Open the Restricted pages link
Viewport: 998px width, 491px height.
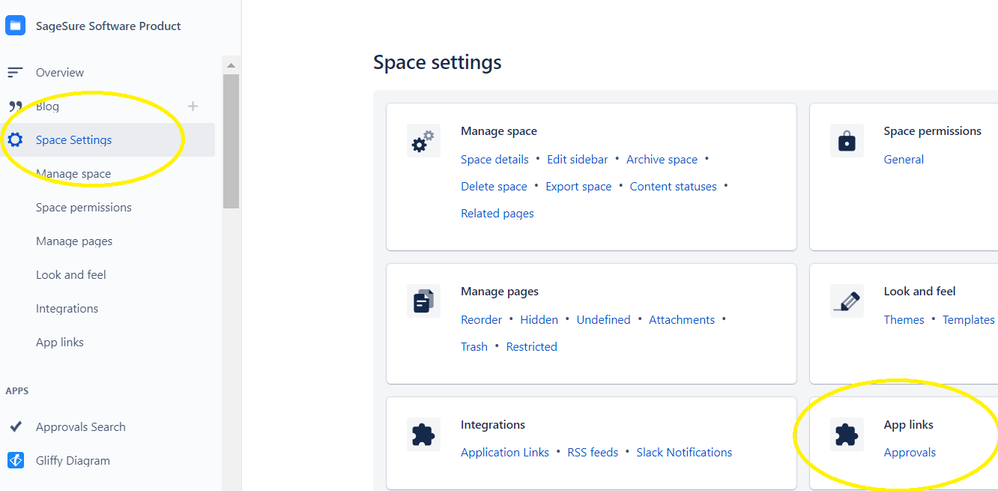click(x=531, y=346)
